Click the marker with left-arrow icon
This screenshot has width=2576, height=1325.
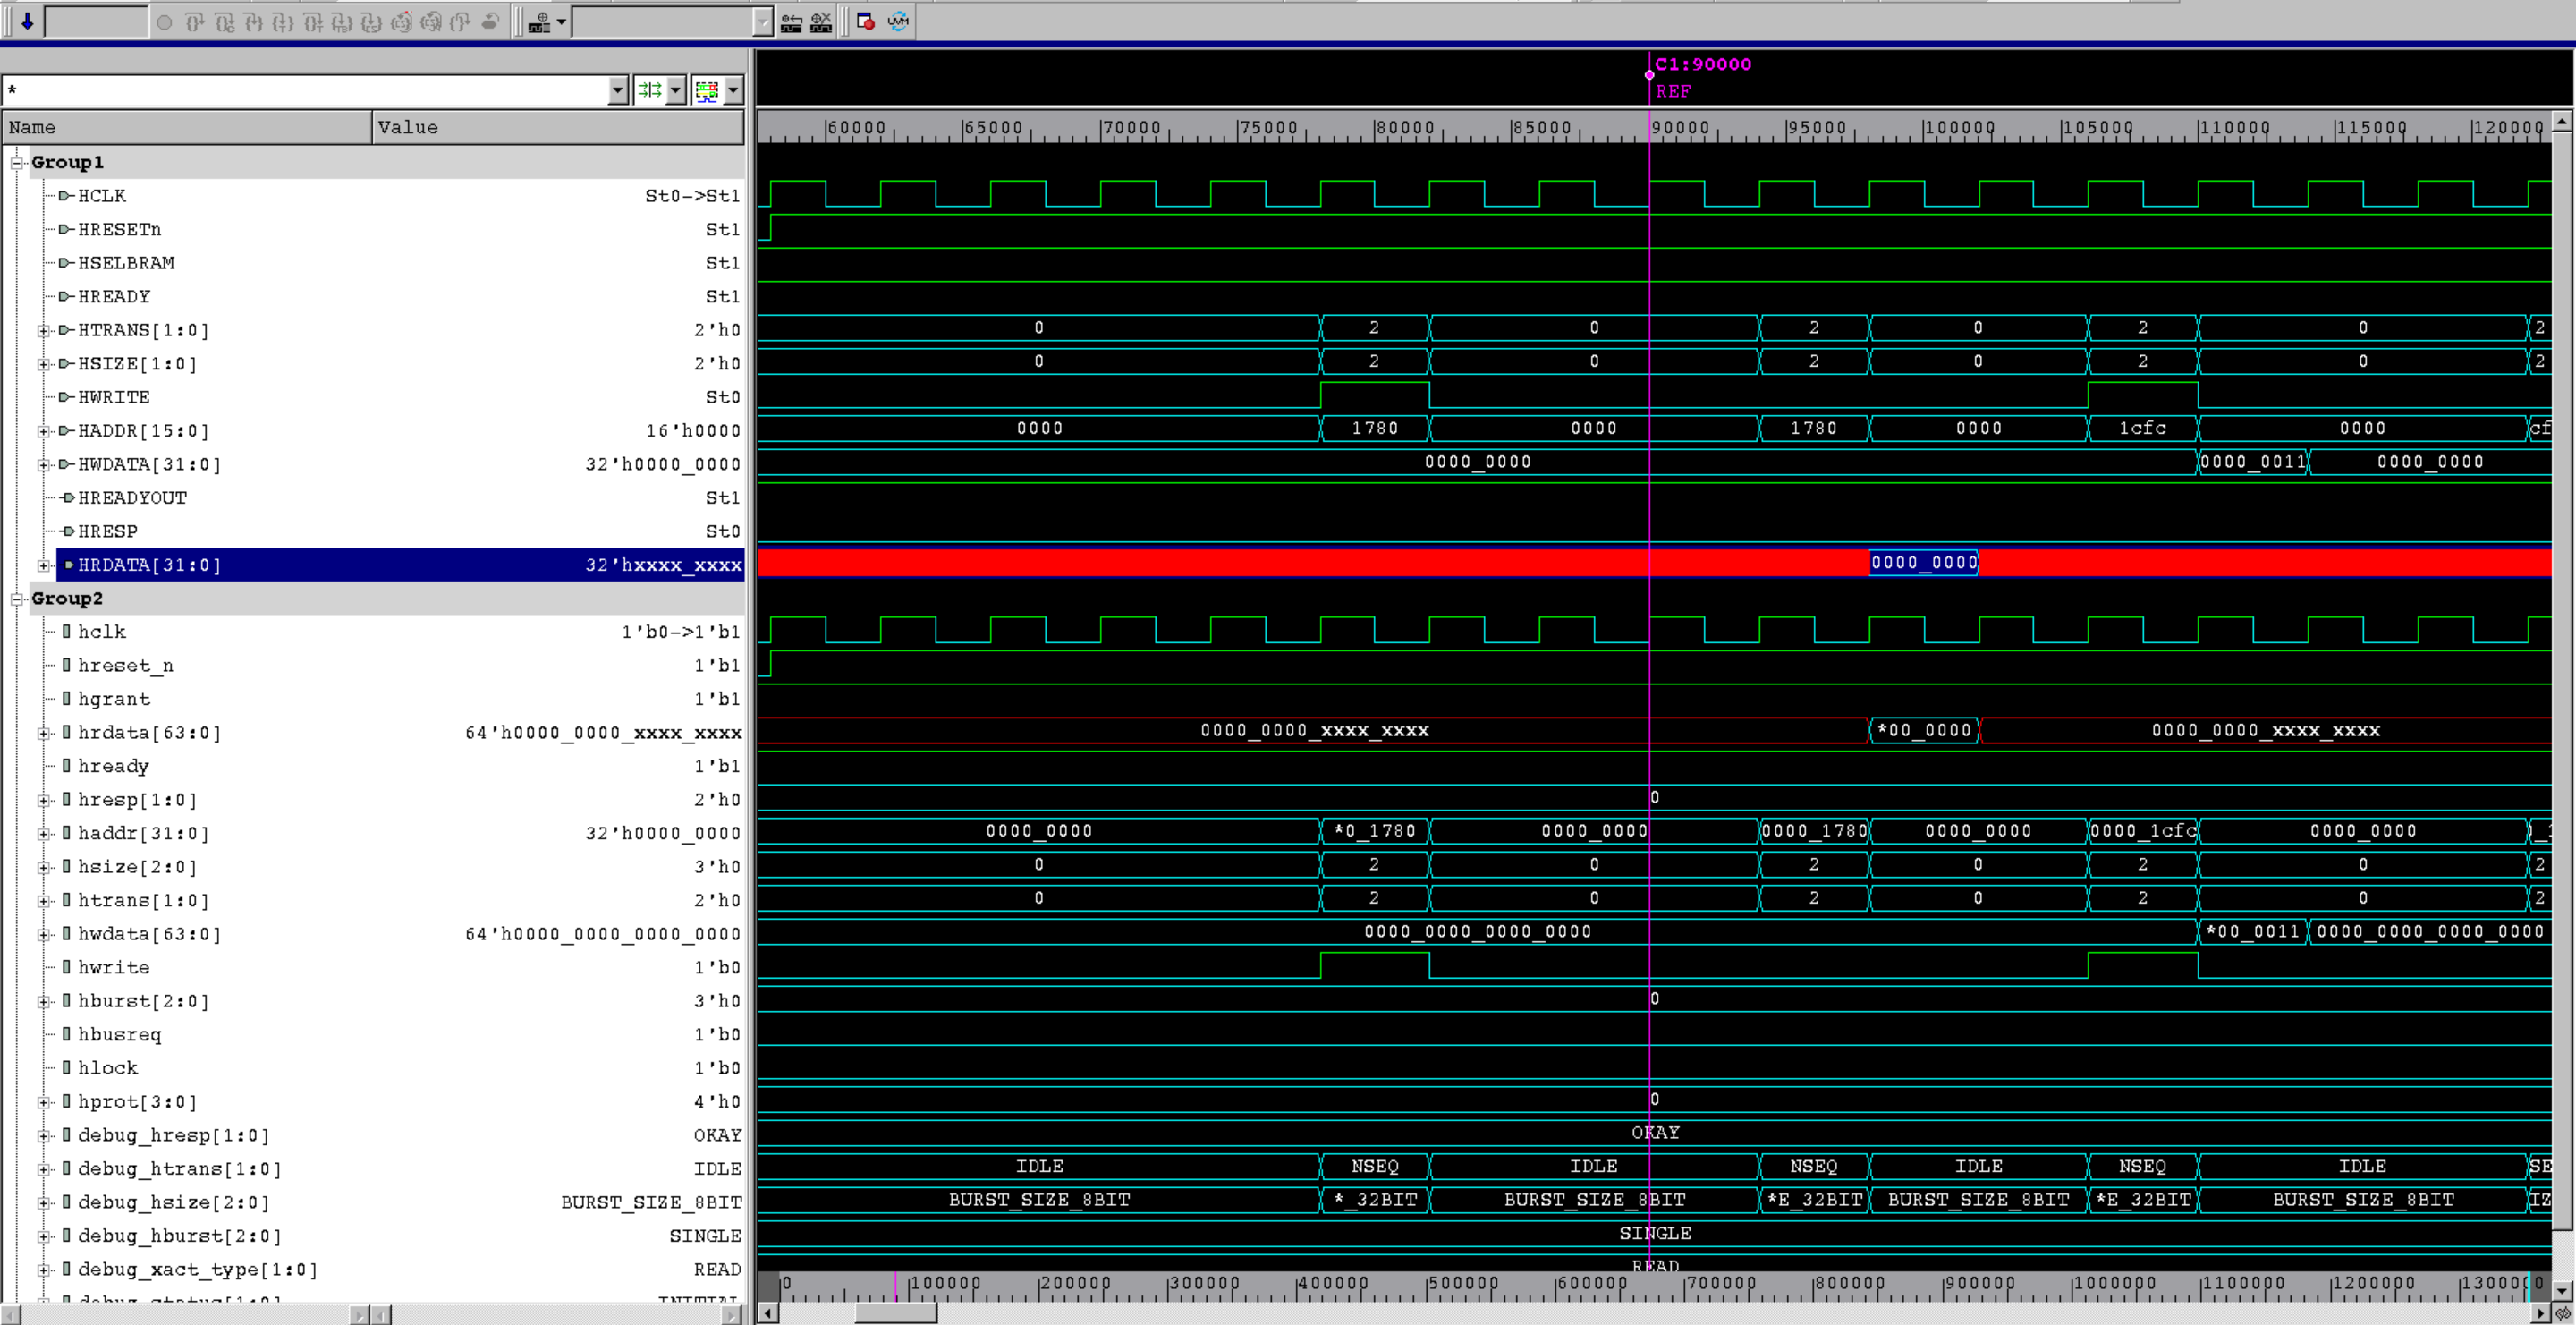[791, 21]
